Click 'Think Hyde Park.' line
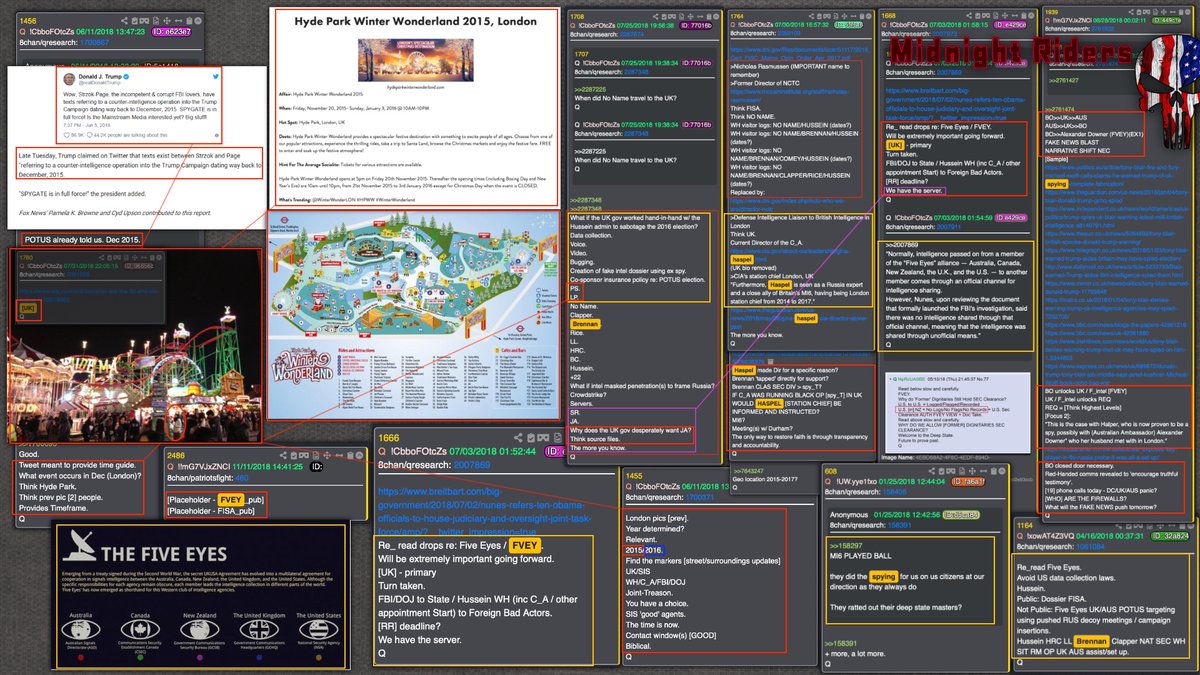The width and height of the screenshot is (1200, 675). tap(48, 487)
